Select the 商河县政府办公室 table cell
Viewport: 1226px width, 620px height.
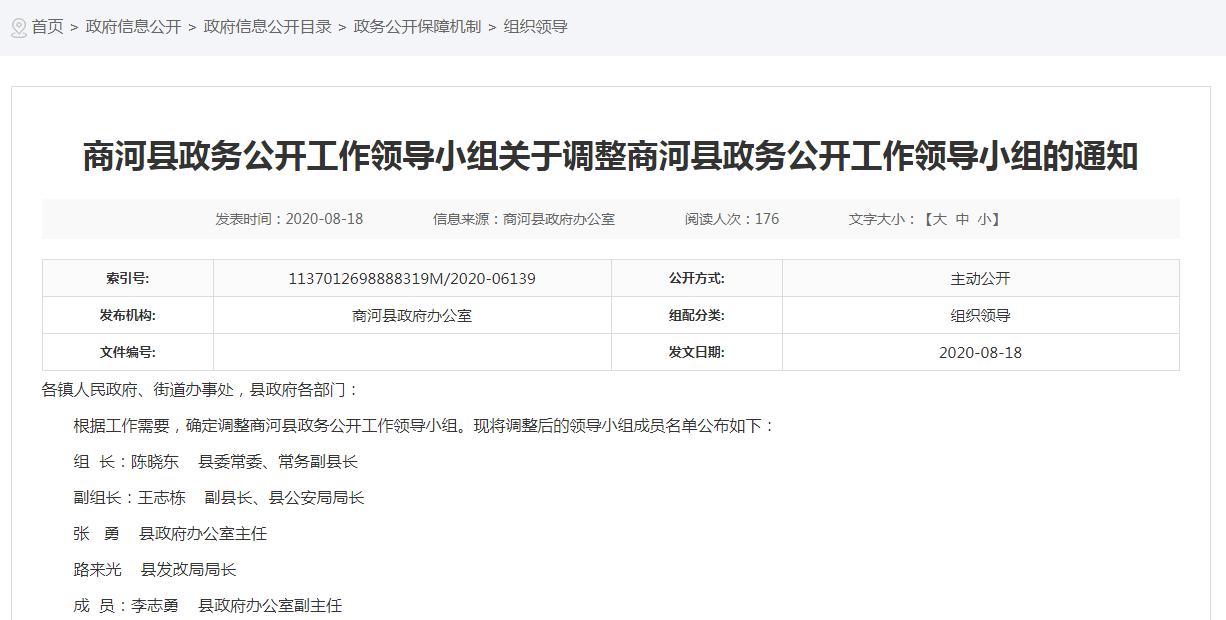pos(412,316)
